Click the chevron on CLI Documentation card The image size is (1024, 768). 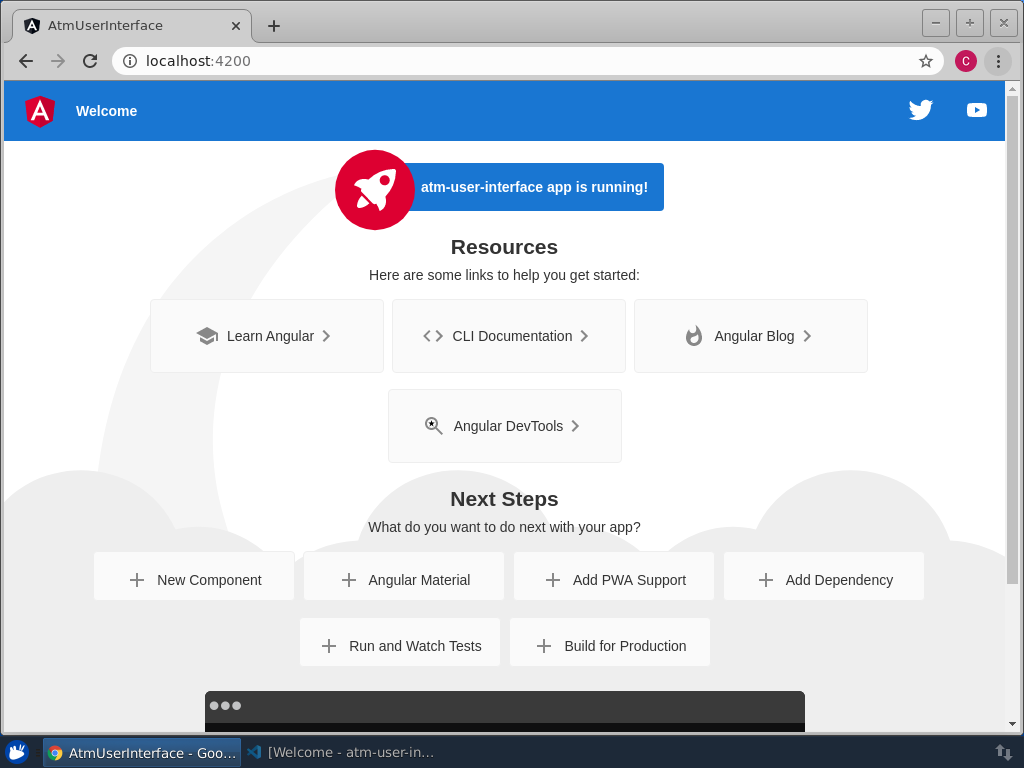584,336
